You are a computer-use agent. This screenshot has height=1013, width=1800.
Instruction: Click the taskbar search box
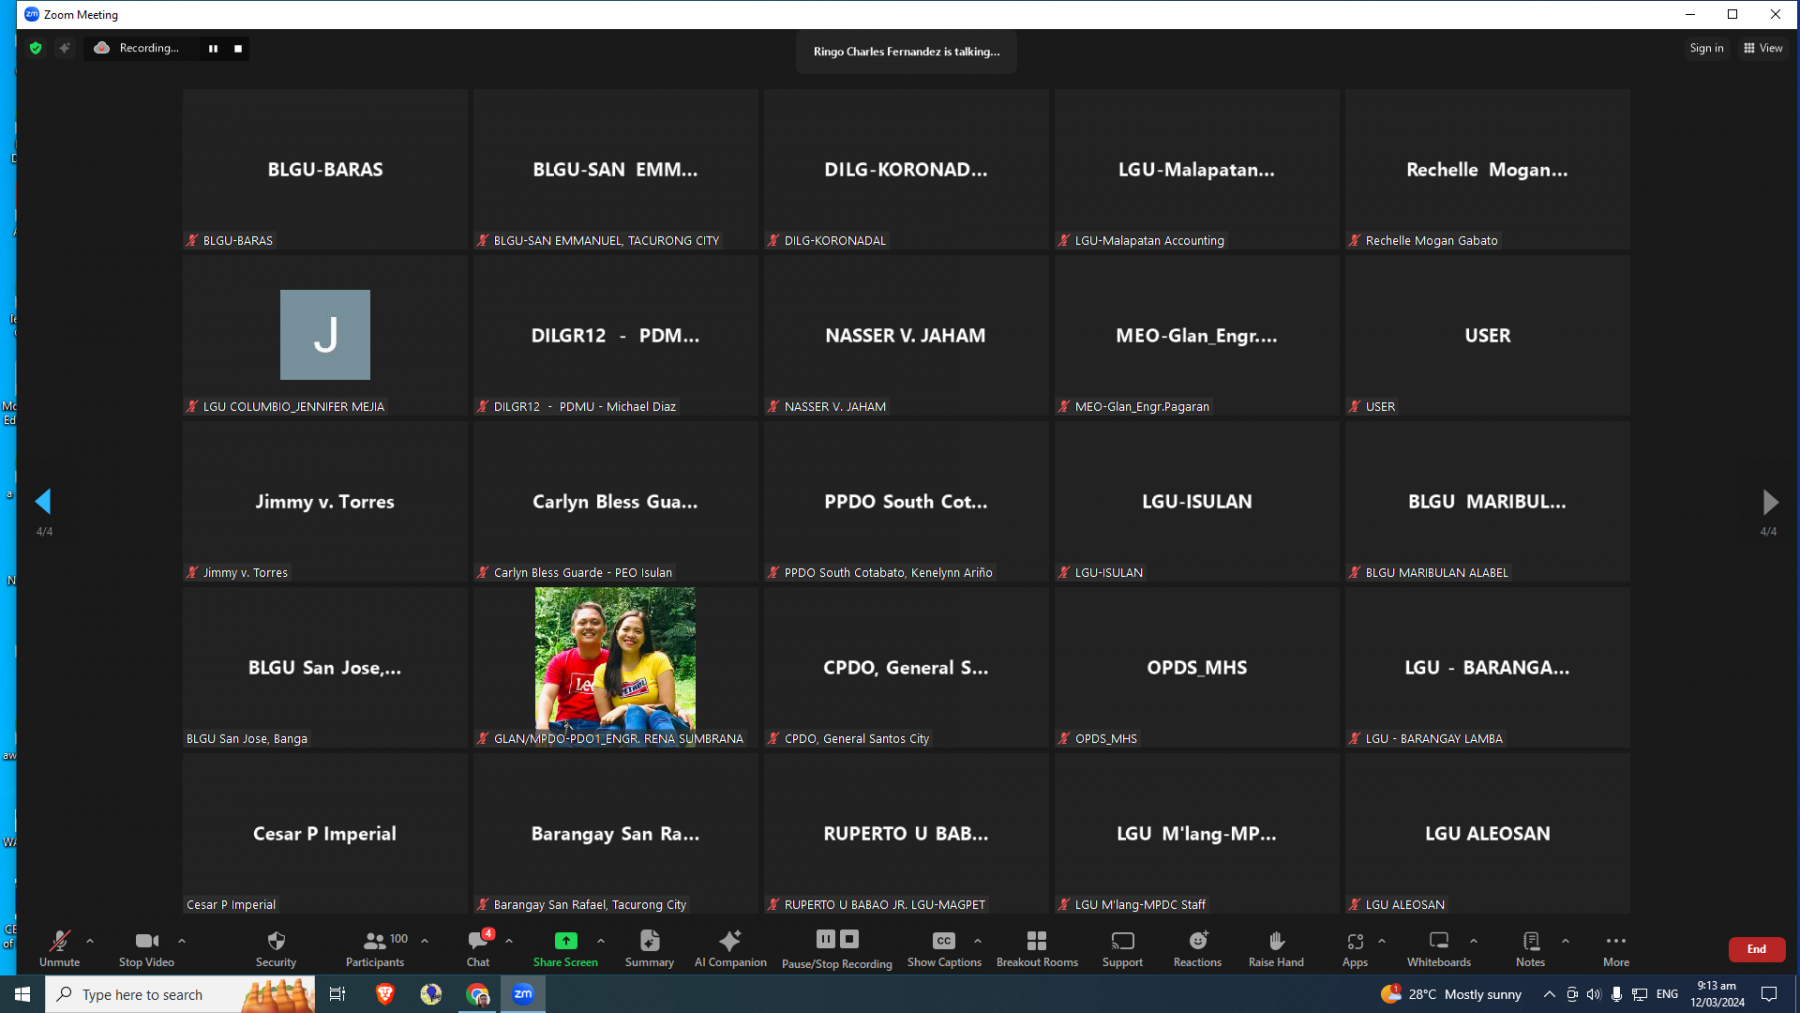click(180, 994)
